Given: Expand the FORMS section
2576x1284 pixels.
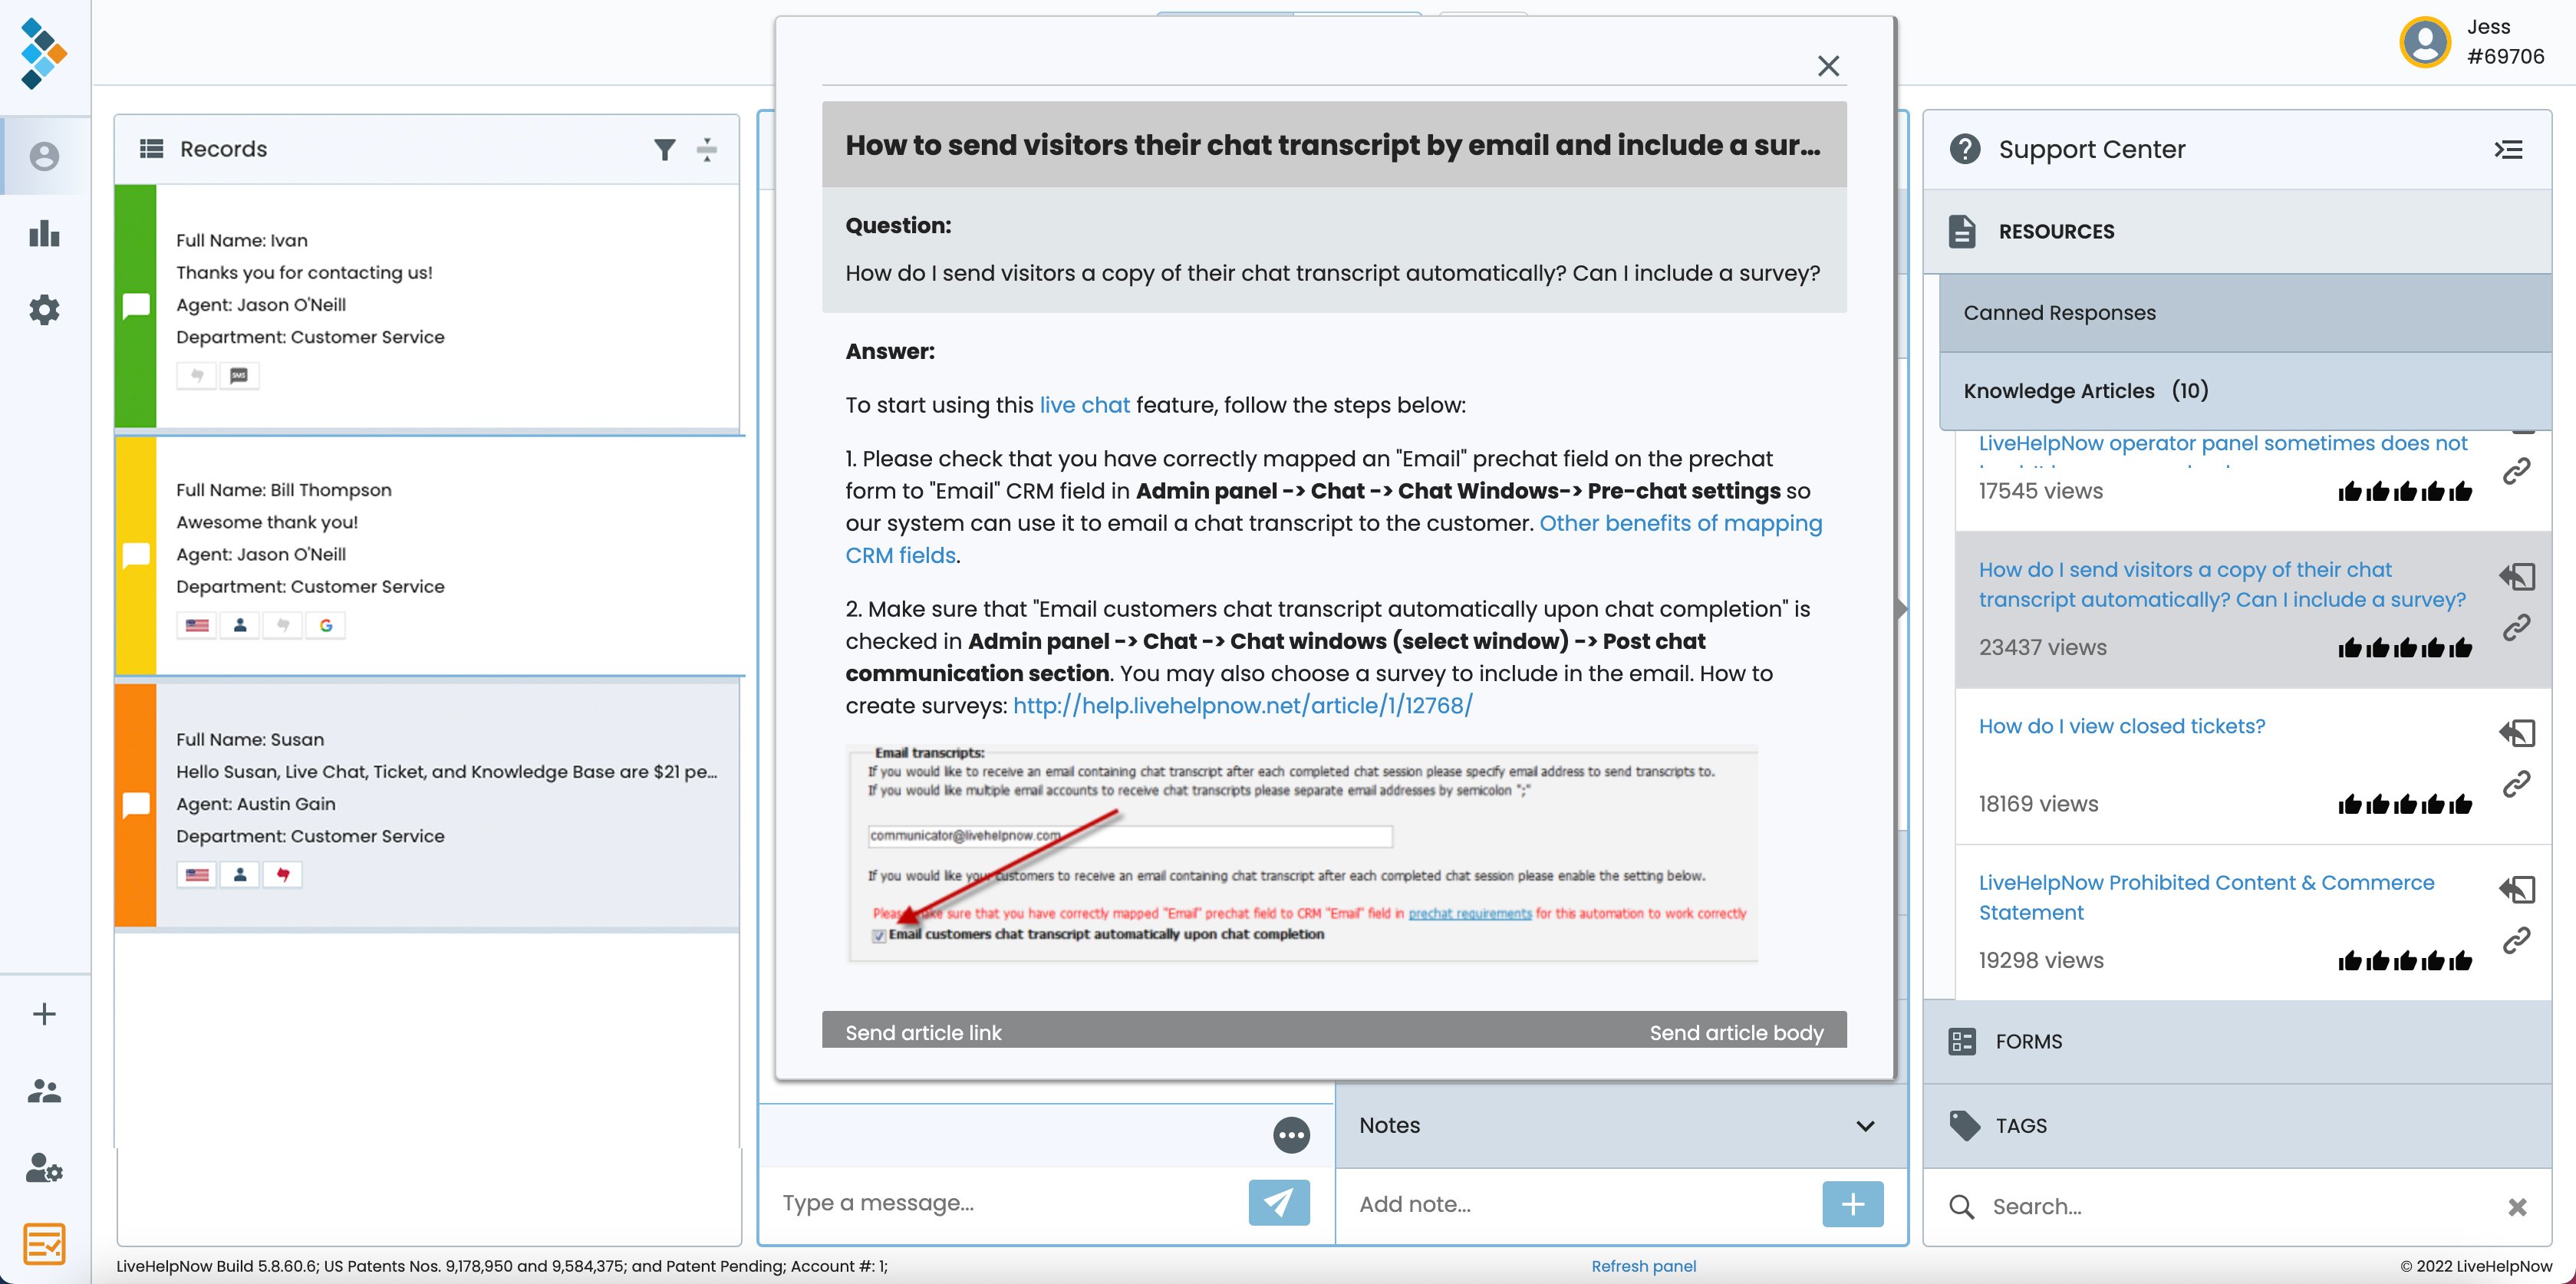Looking at the screenshot, I should pos(2237,1042).
